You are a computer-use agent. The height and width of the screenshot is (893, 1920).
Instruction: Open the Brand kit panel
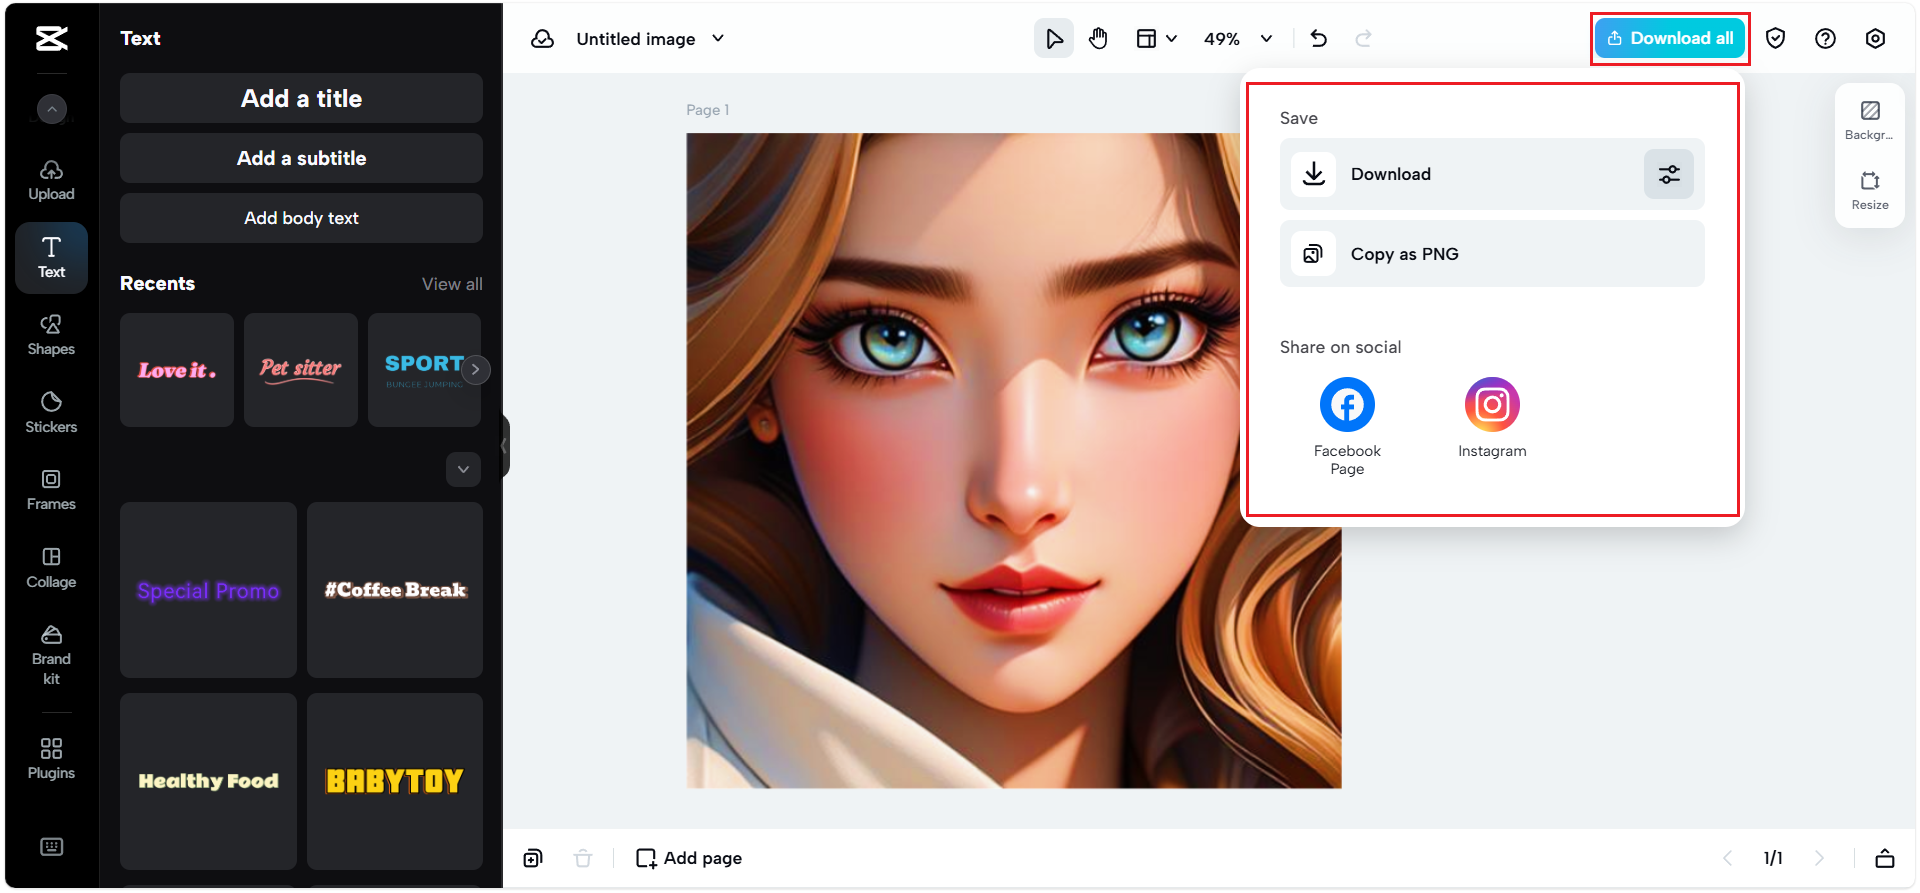(x=52, y=655)
